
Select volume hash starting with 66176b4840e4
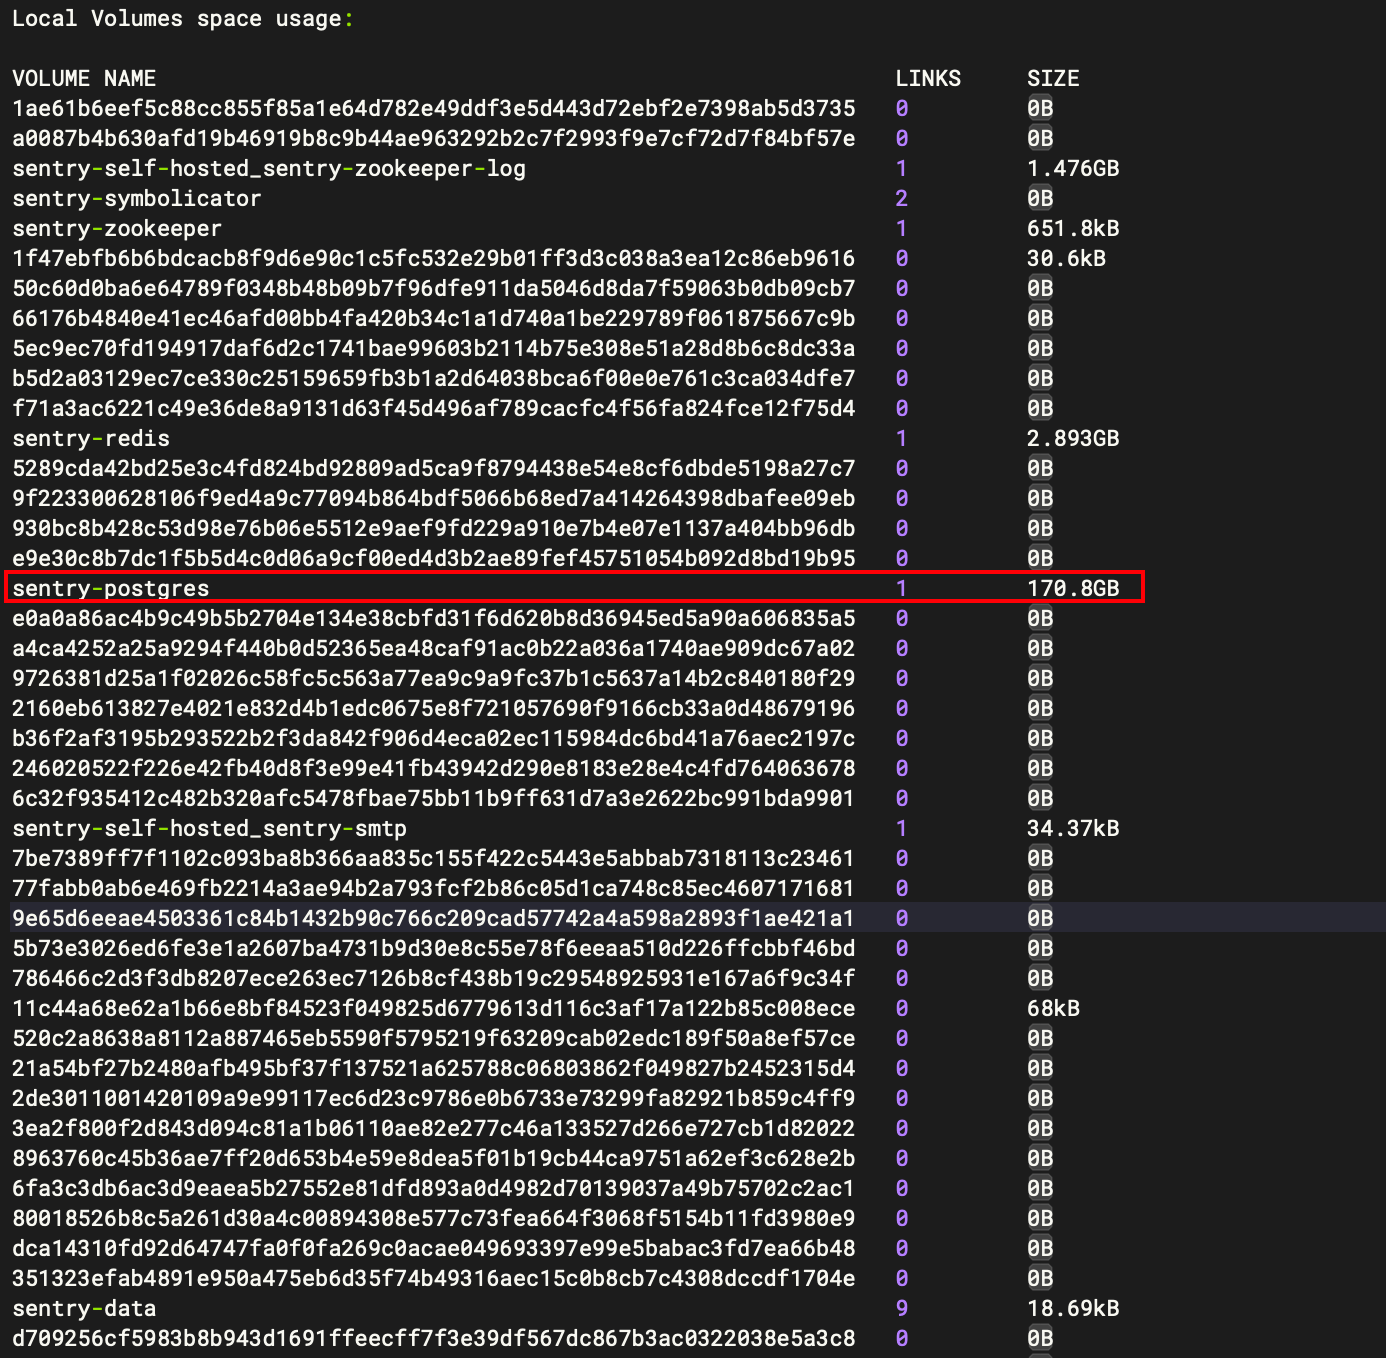coord(434,318)
